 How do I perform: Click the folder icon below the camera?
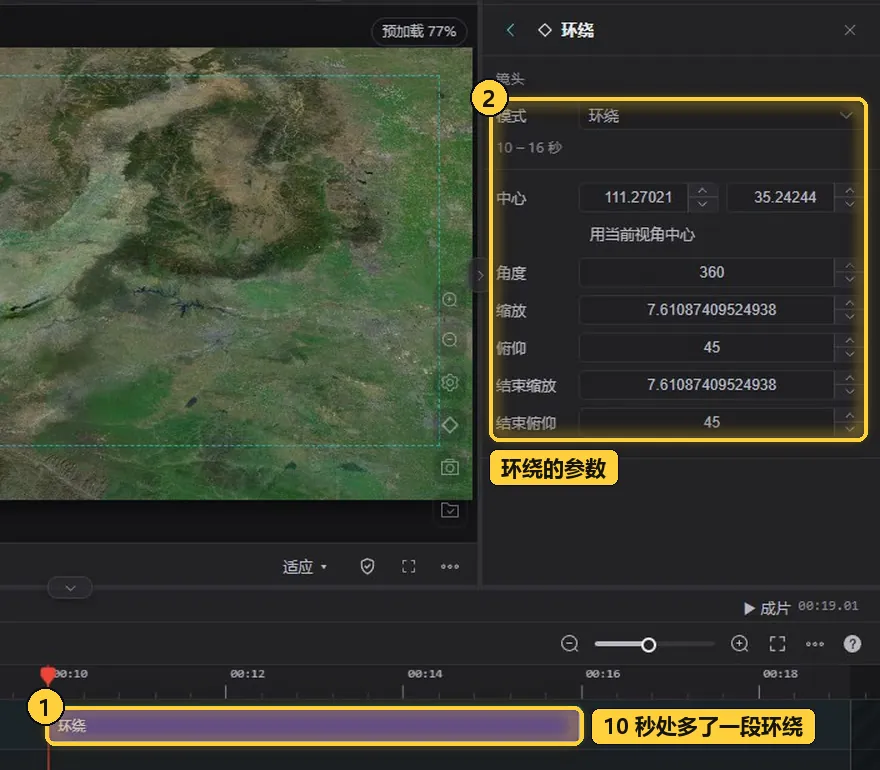click(x=450, y=510)
